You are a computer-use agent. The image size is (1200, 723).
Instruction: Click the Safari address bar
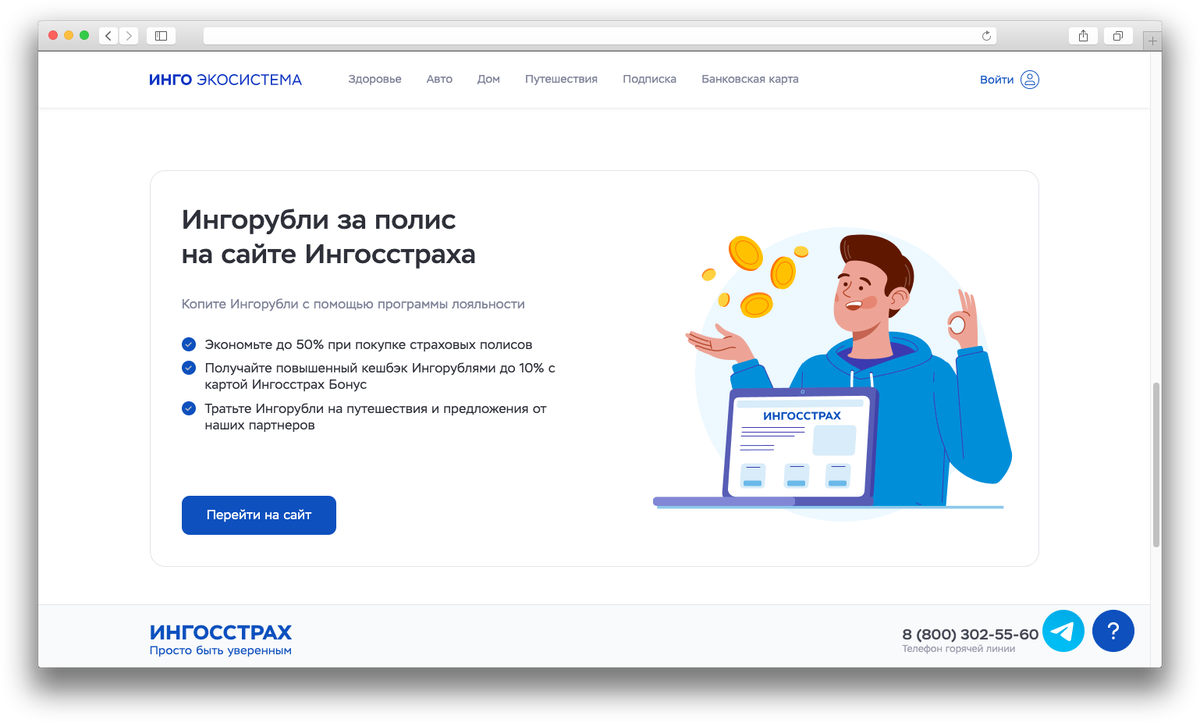600,36
